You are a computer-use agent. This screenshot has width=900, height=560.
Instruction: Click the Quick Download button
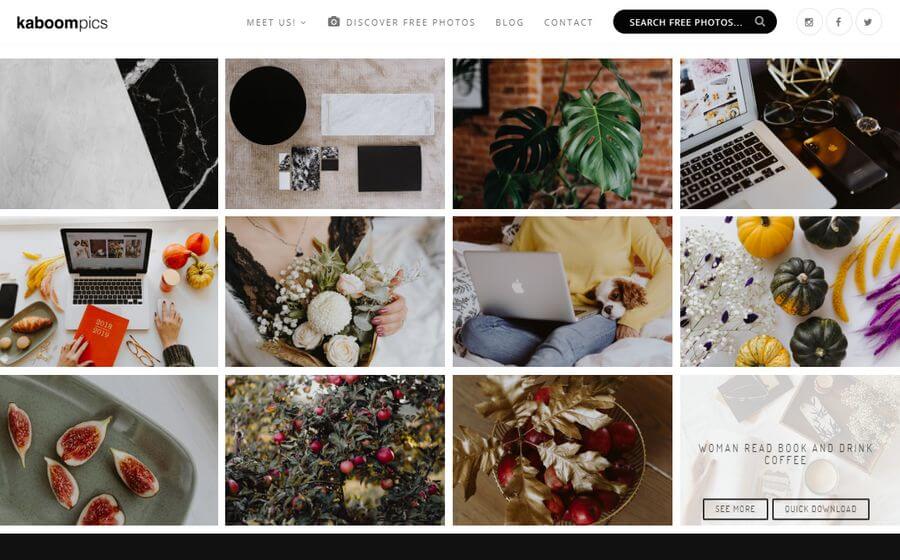[820, 509]
